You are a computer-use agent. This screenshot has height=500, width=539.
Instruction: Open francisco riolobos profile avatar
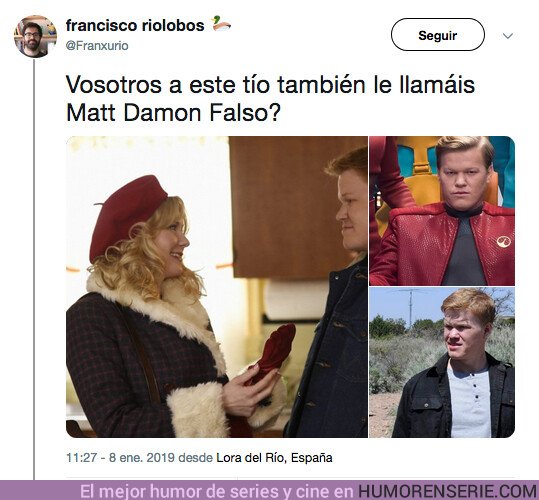click(35, 36)
